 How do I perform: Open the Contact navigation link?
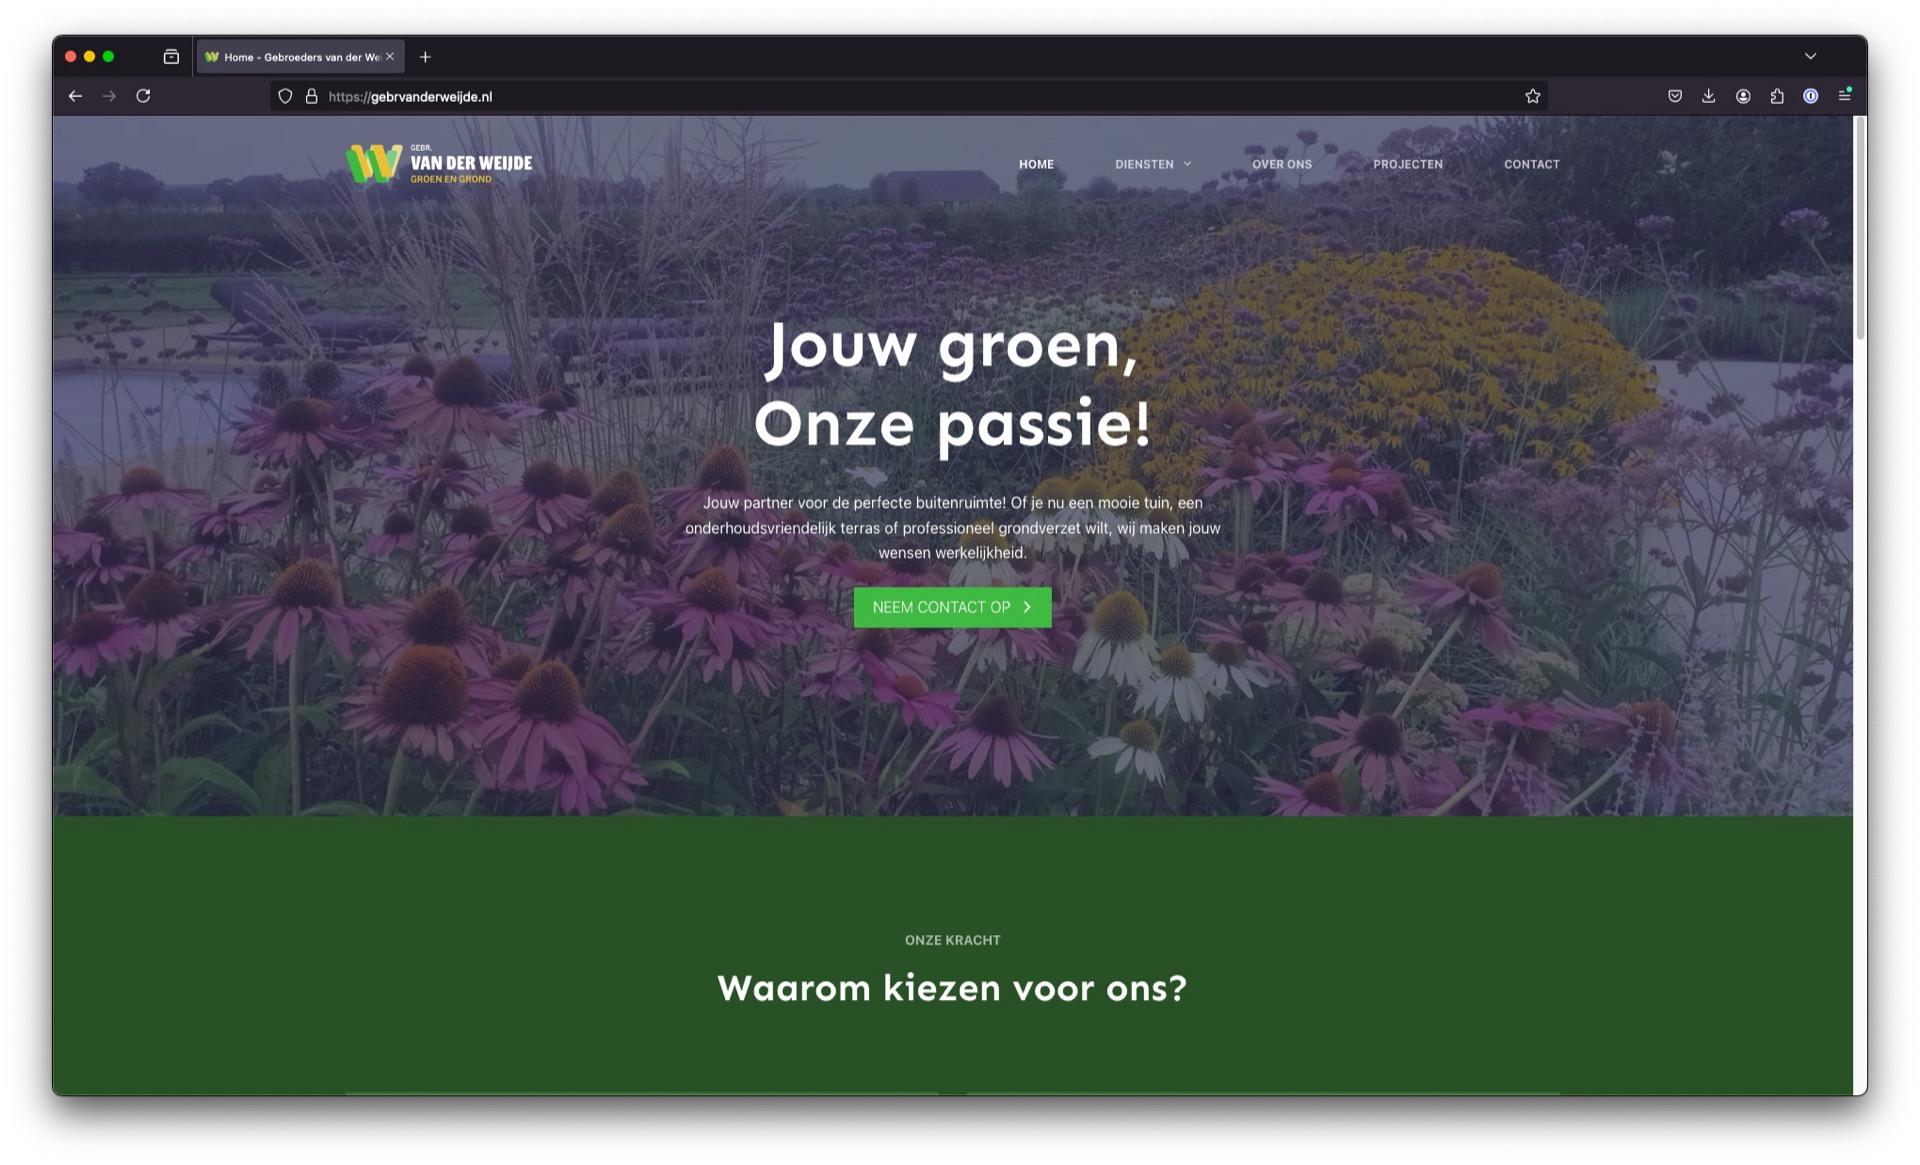pyautogui.click(x=1531, y=164)
